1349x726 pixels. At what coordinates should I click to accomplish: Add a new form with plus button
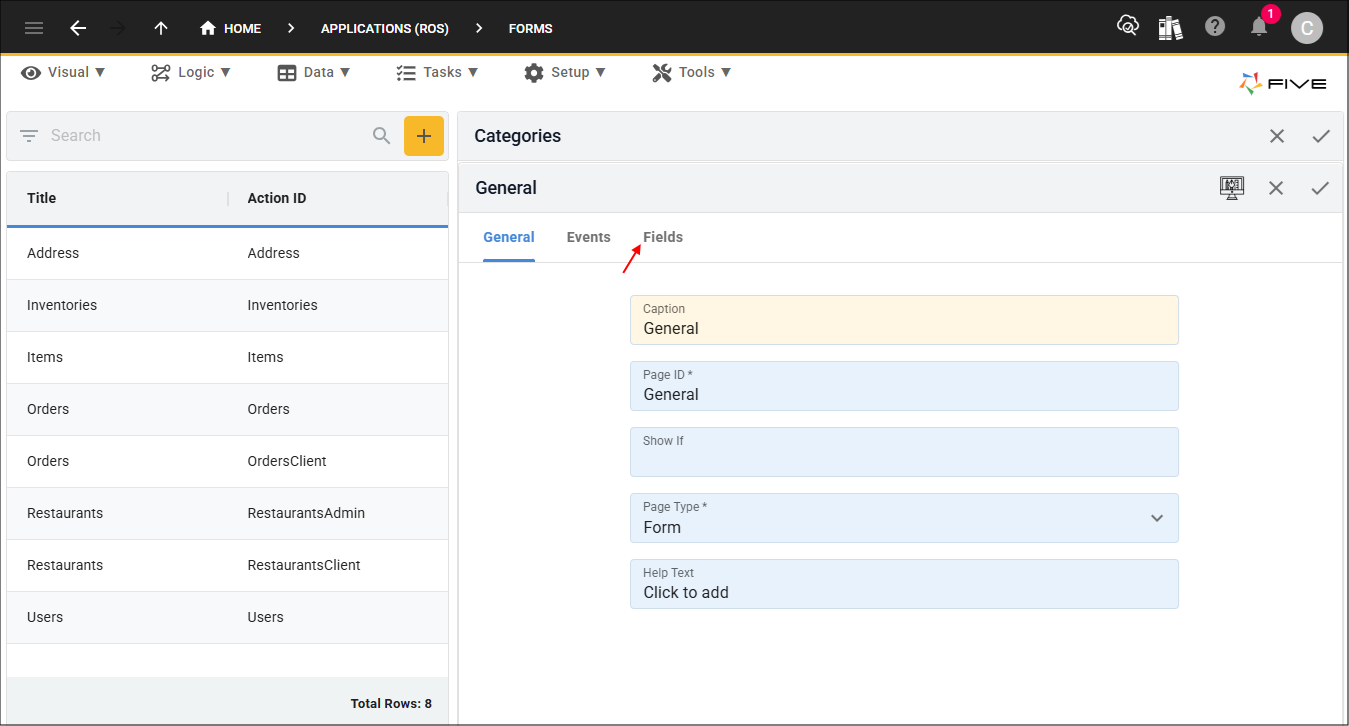pyautogui.click(x=424, y=136)
